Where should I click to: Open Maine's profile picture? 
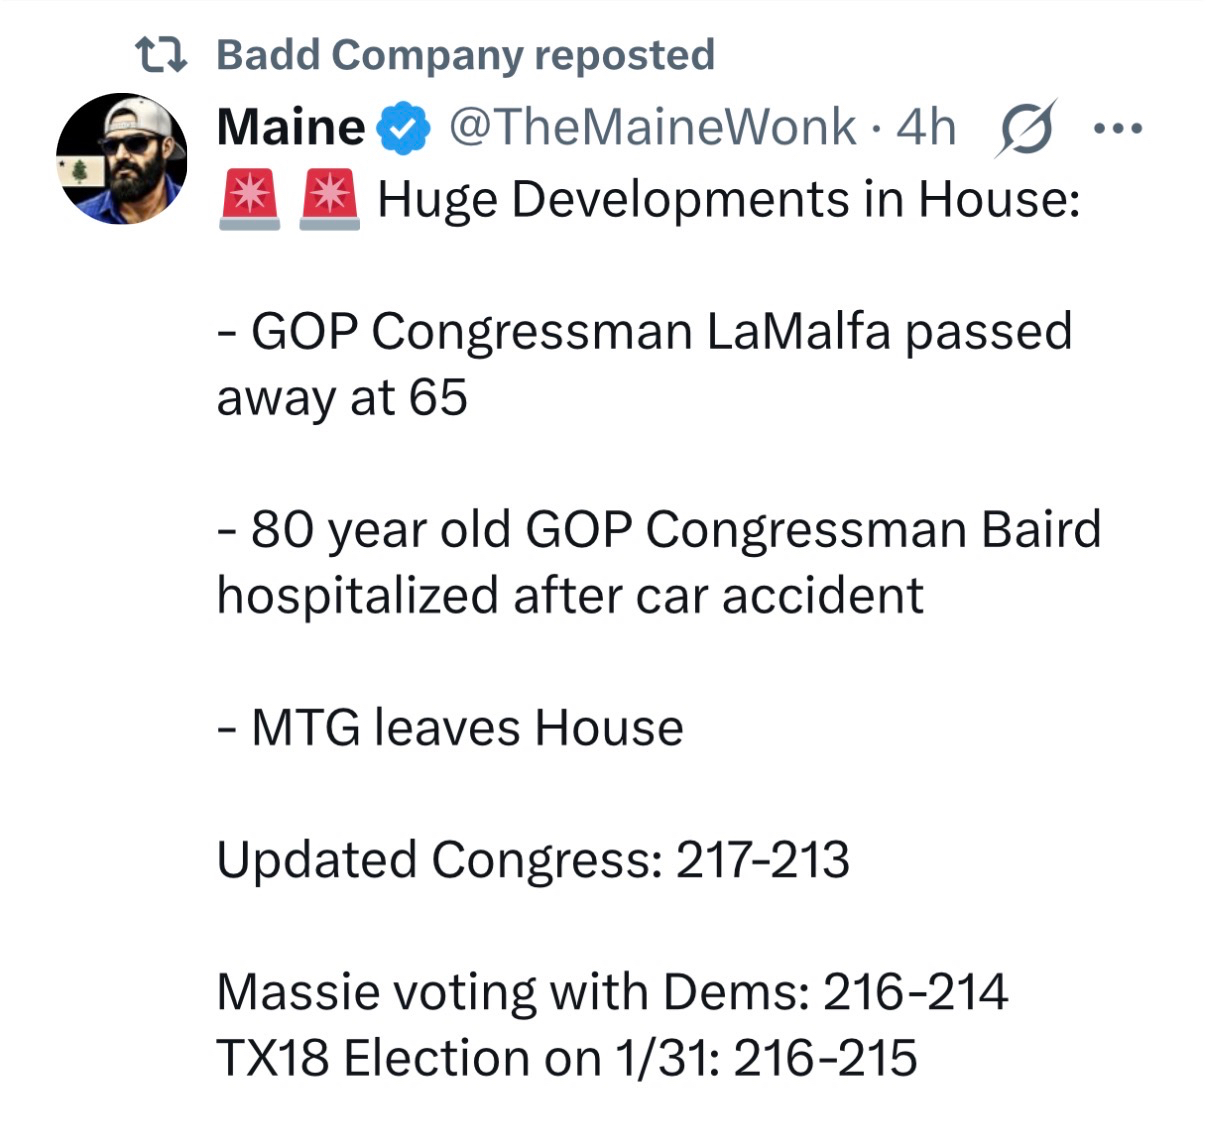pos(122,159)
